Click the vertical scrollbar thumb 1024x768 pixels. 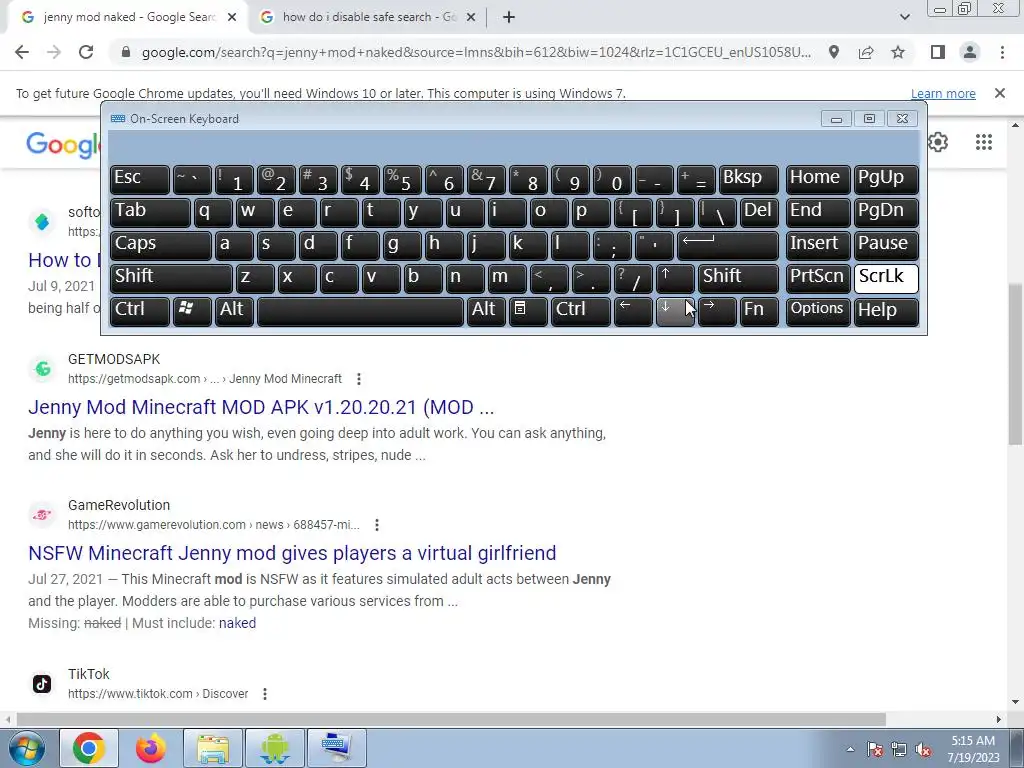click(1016, 364)
